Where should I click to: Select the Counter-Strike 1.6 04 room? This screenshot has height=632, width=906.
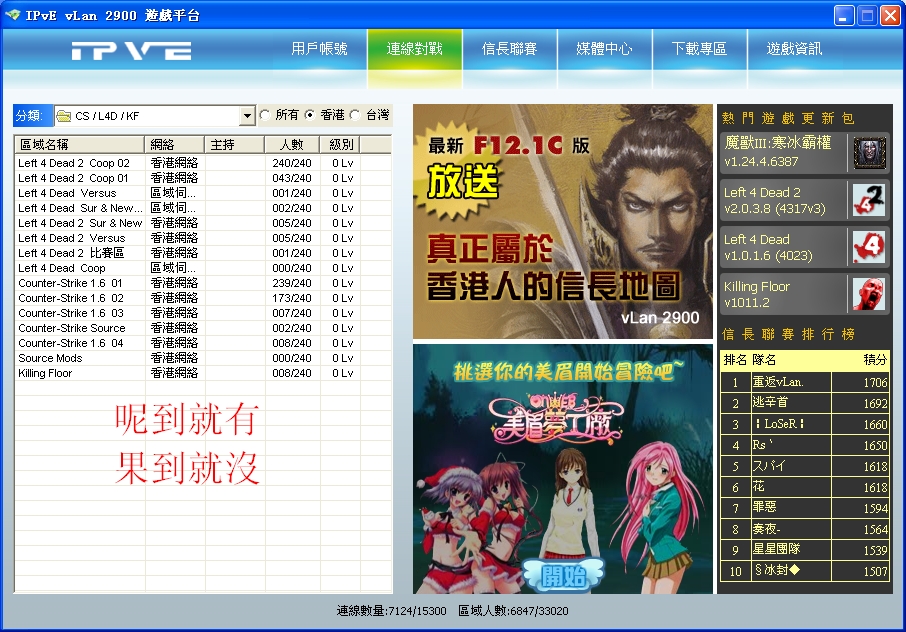pos(203,344)
